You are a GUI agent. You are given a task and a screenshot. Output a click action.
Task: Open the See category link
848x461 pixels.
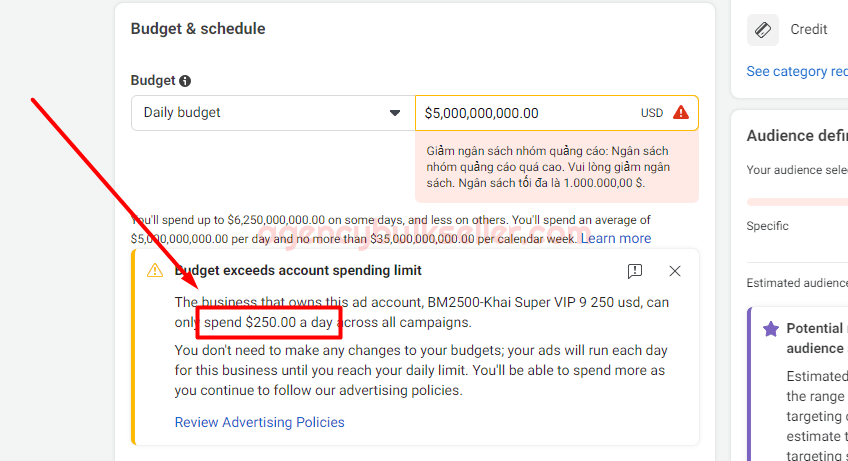pyautogui.click(x=796, y=71)
